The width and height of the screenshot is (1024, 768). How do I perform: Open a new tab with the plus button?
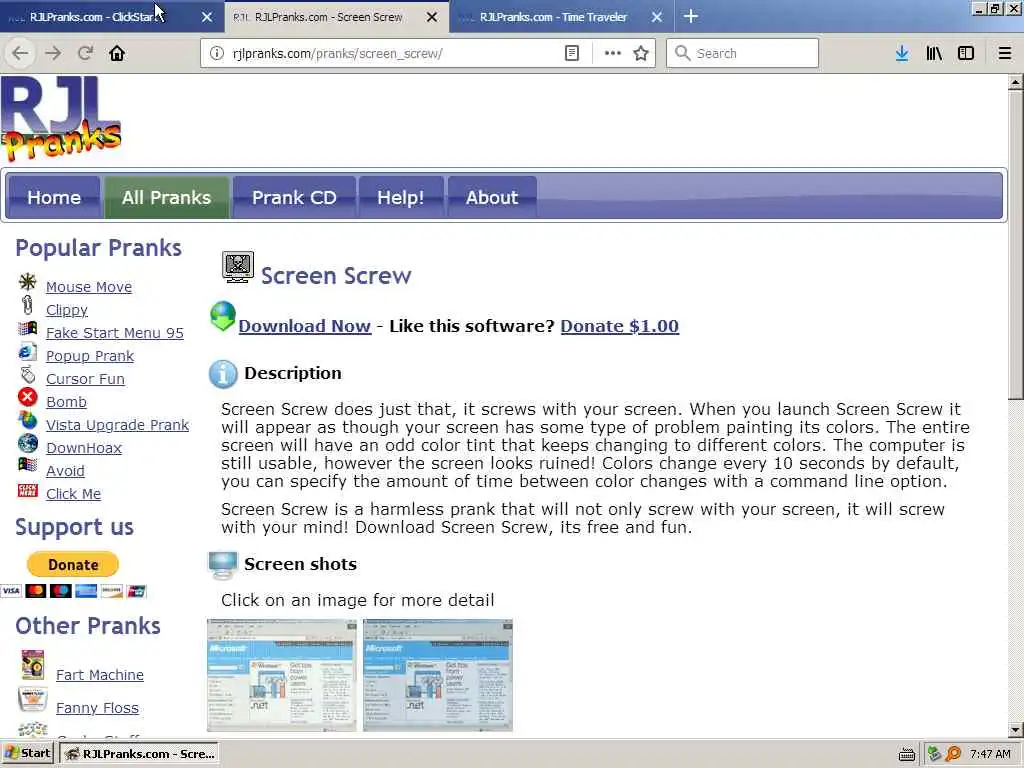click(691, 16)
